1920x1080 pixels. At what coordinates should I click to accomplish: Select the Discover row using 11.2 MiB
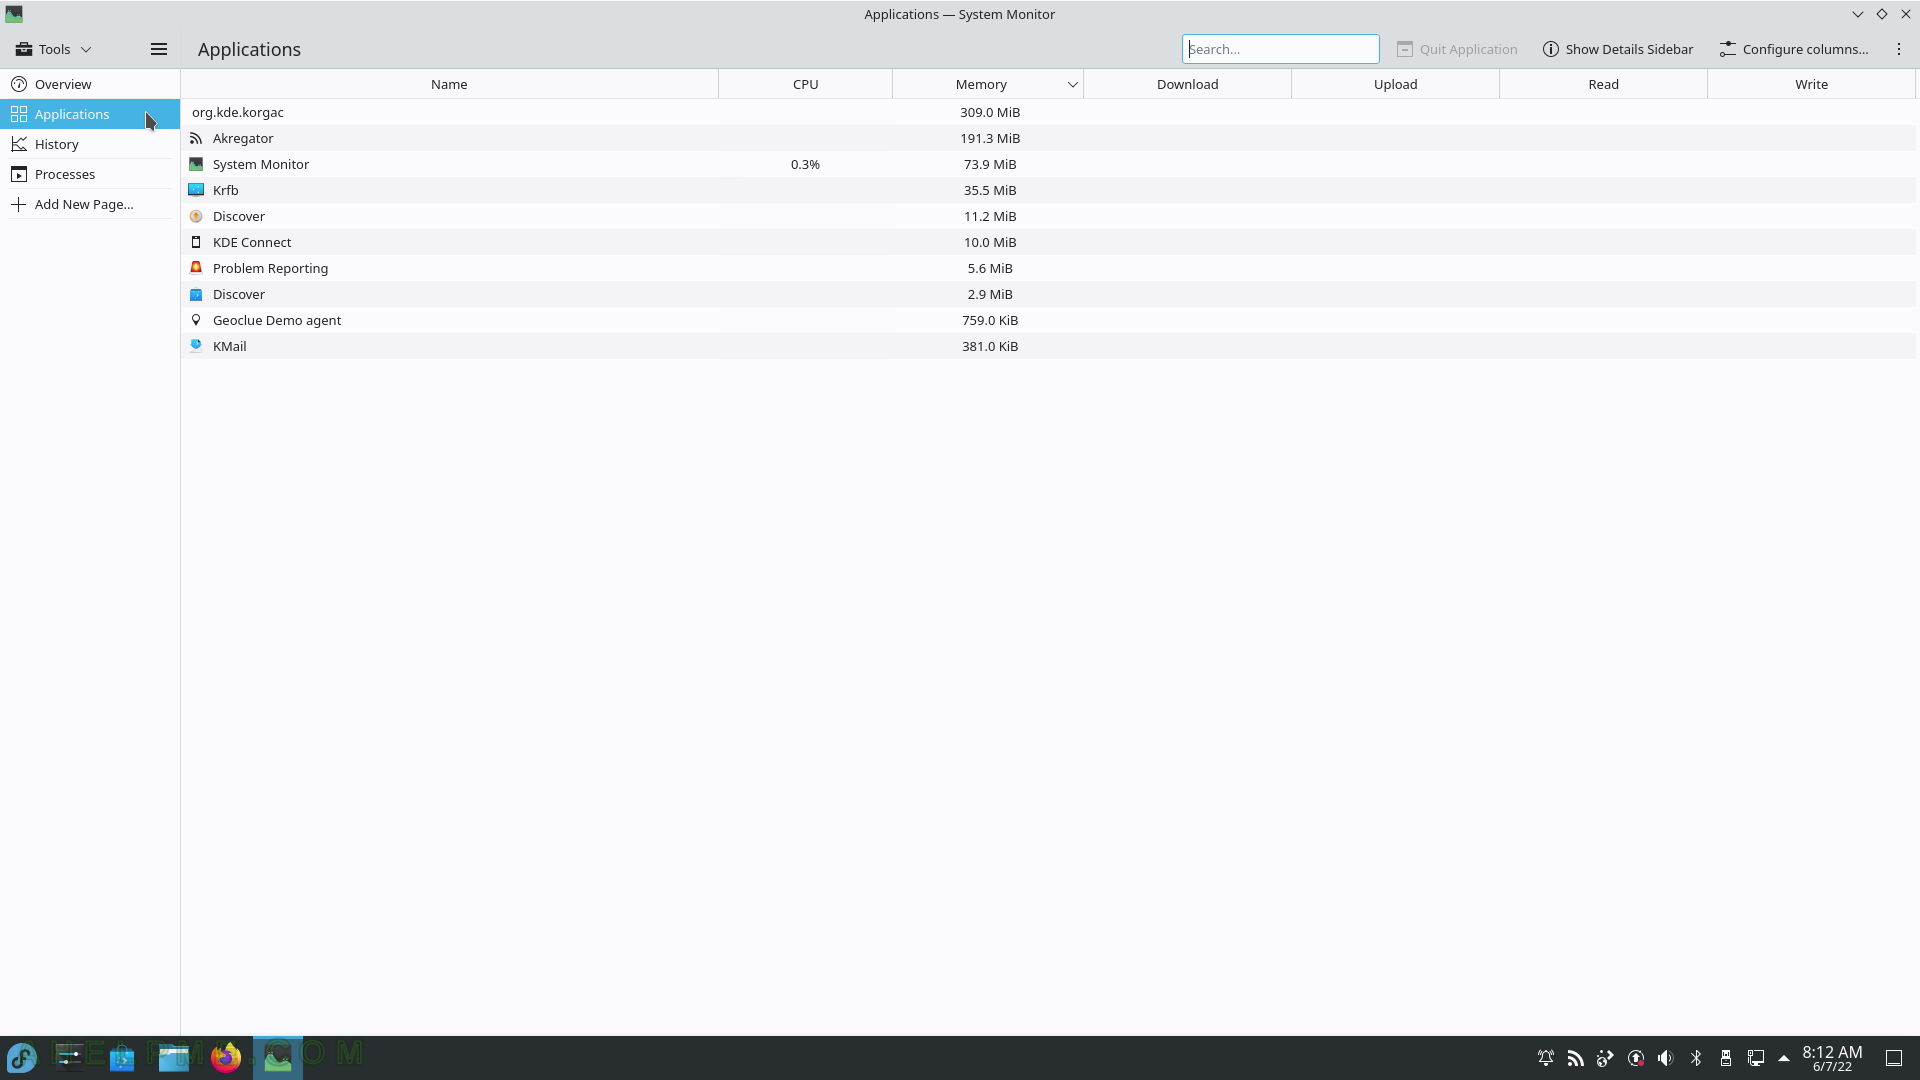[x=1048, y=216]
